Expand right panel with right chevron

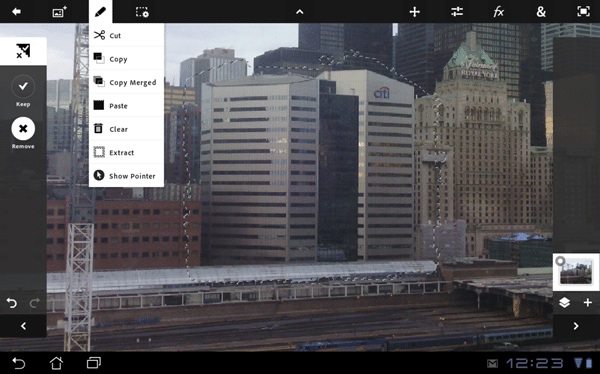[x=576, y=326]
